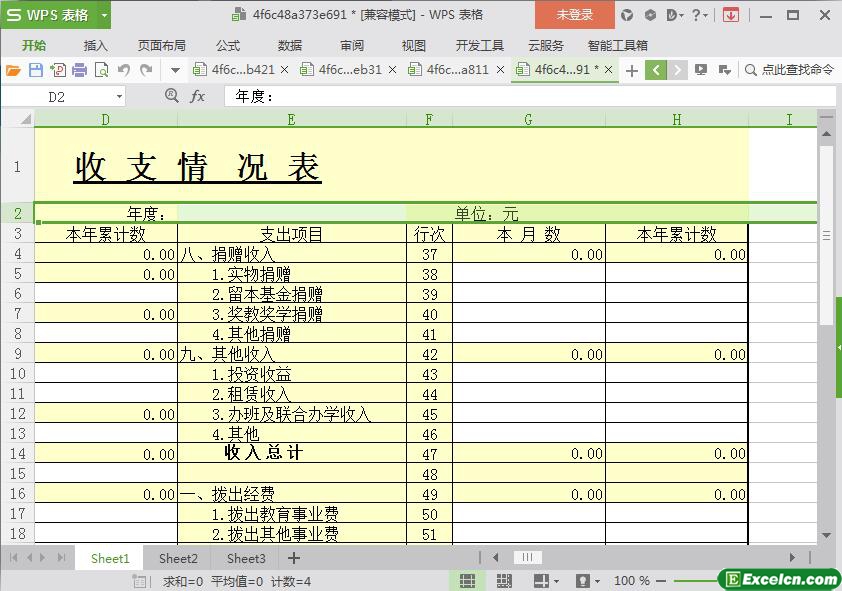The height and width of the screenshot is (591, 842).
Task: Switch to page break preview view
Action: click(x=504, y=580)
